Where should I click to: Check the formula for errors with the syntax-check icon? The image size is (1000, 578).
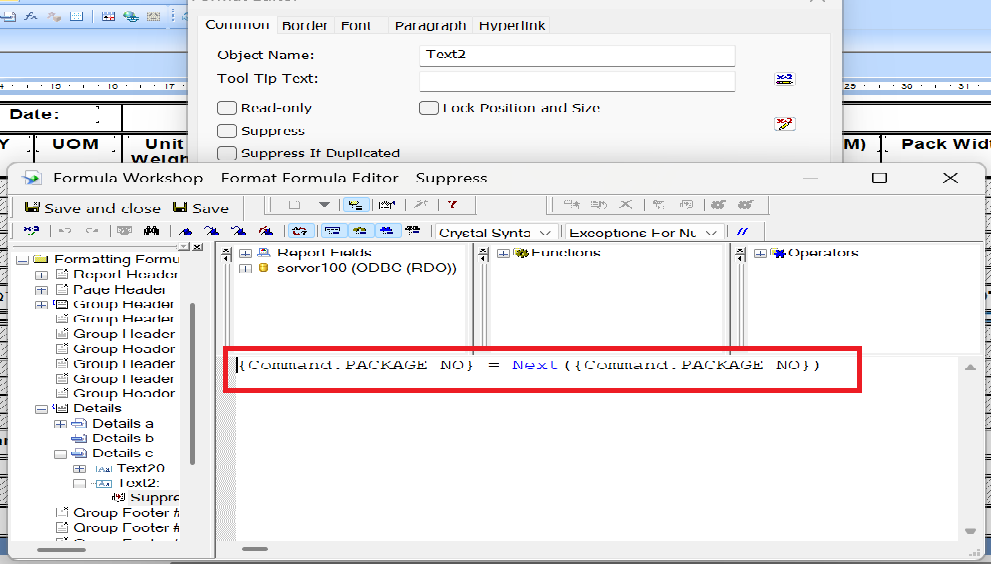[300, 230]
